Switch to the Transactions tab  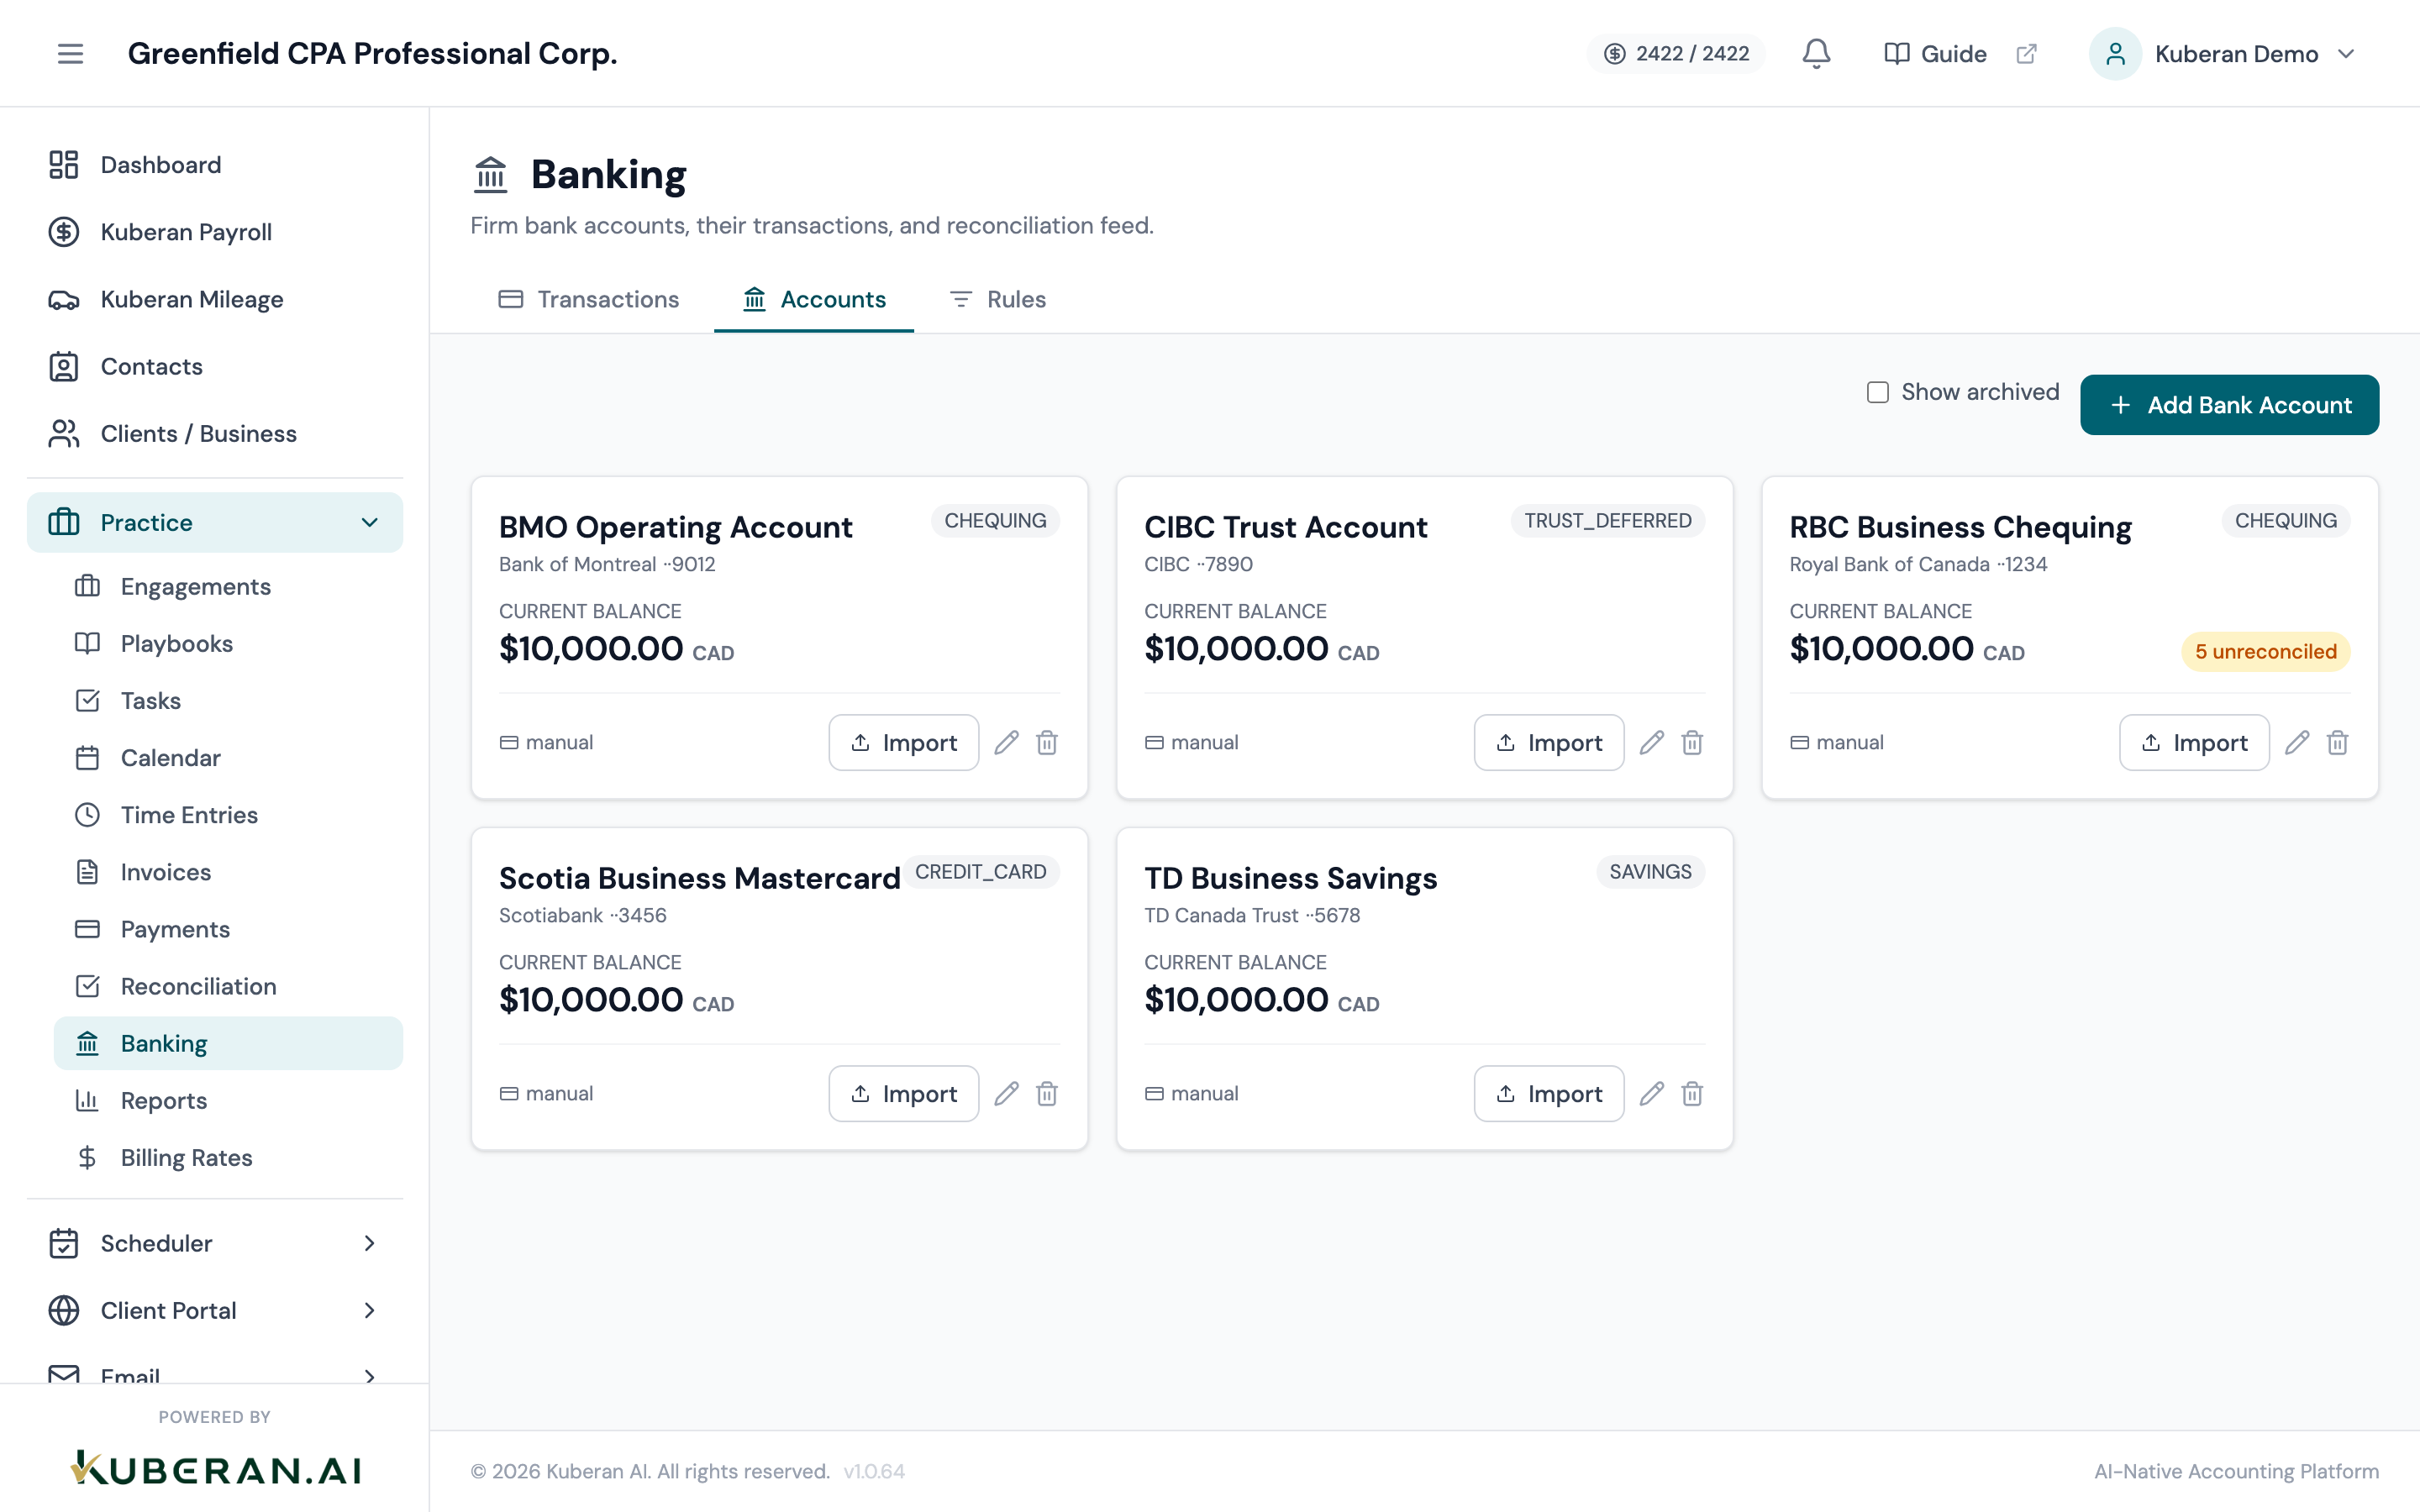[589, 299]
